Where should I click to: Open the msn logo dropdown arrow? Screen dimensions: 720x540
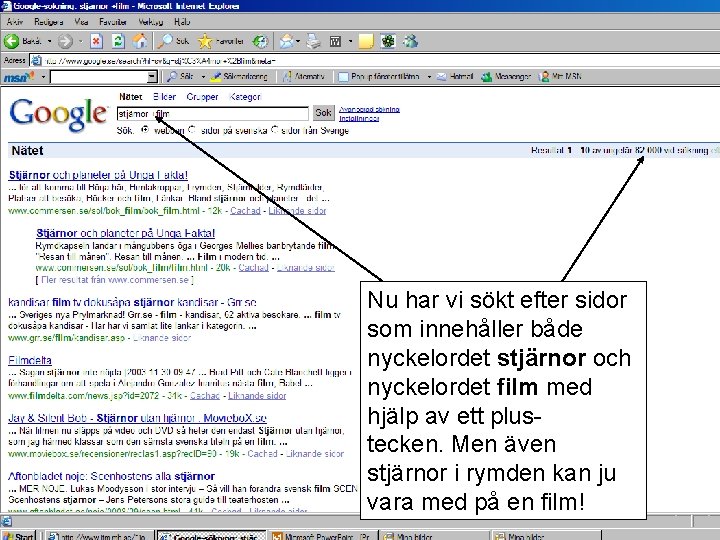(x=43, y=77)
